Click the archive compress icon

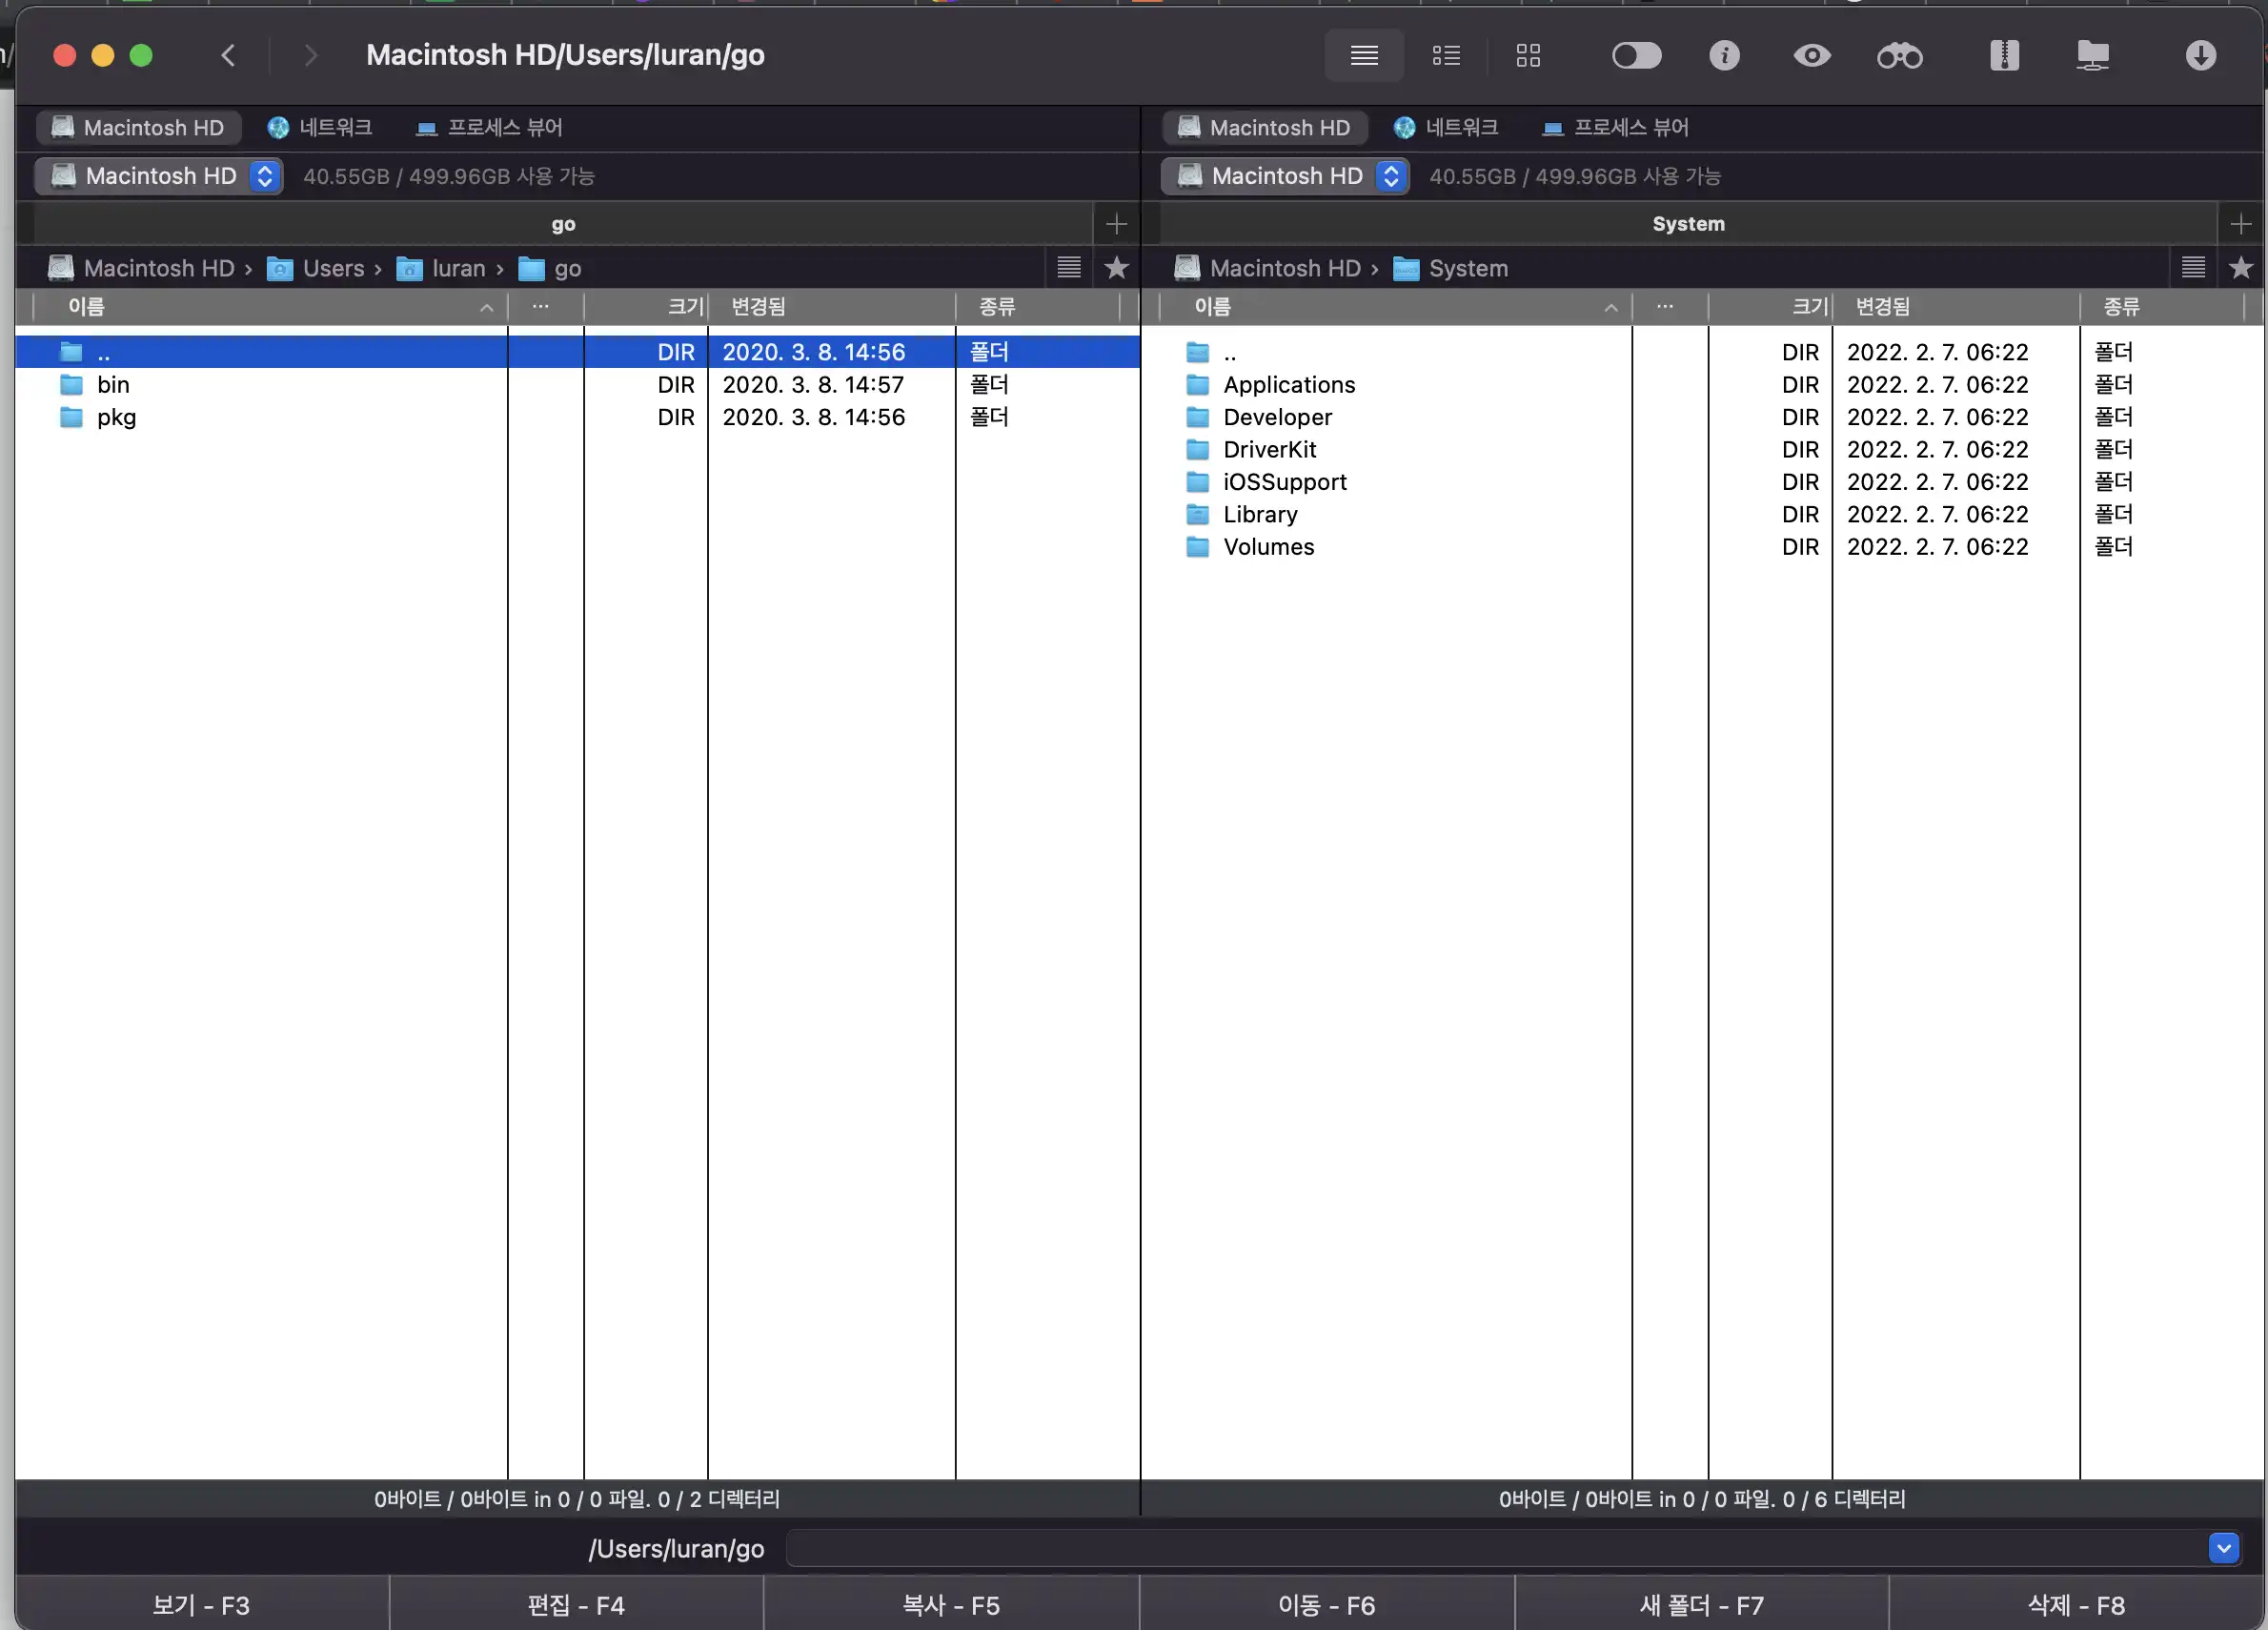[x=2004, y=55]
